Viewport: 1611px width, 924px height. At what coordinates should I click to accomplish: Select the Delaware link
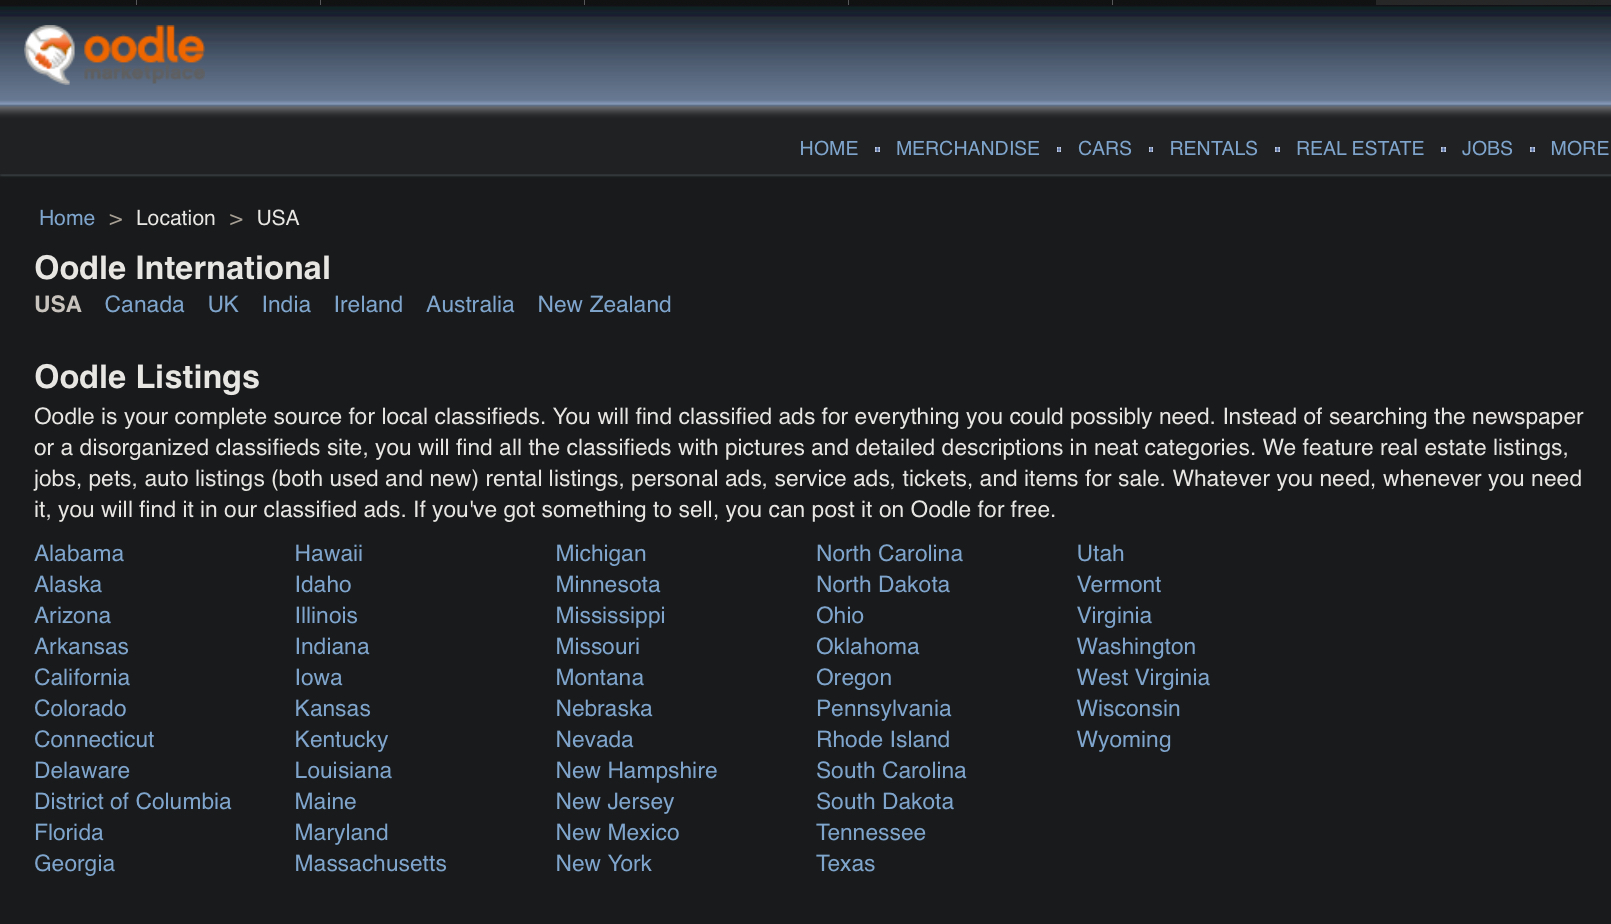[82, 771]
